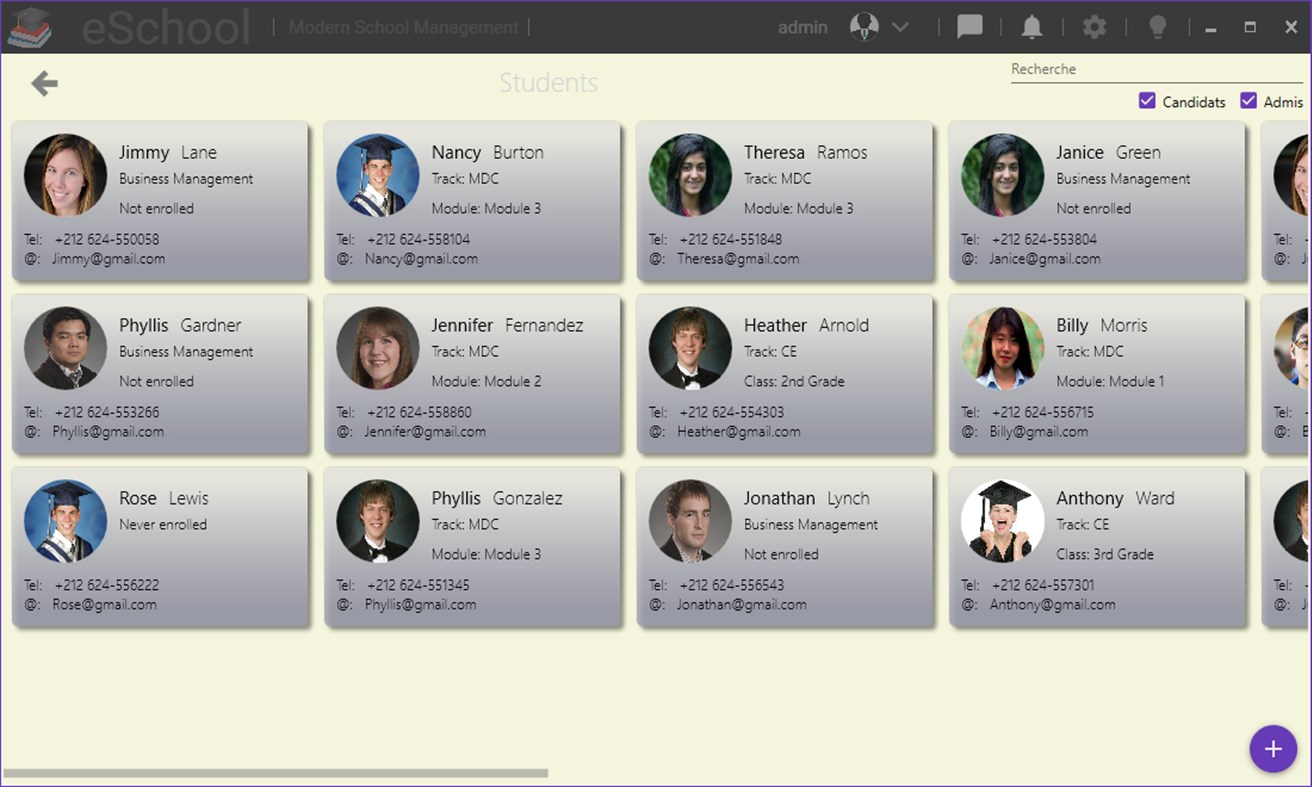1312x787 pixels.
Task: Select the Students page title
Action: [x=549, y=83]
